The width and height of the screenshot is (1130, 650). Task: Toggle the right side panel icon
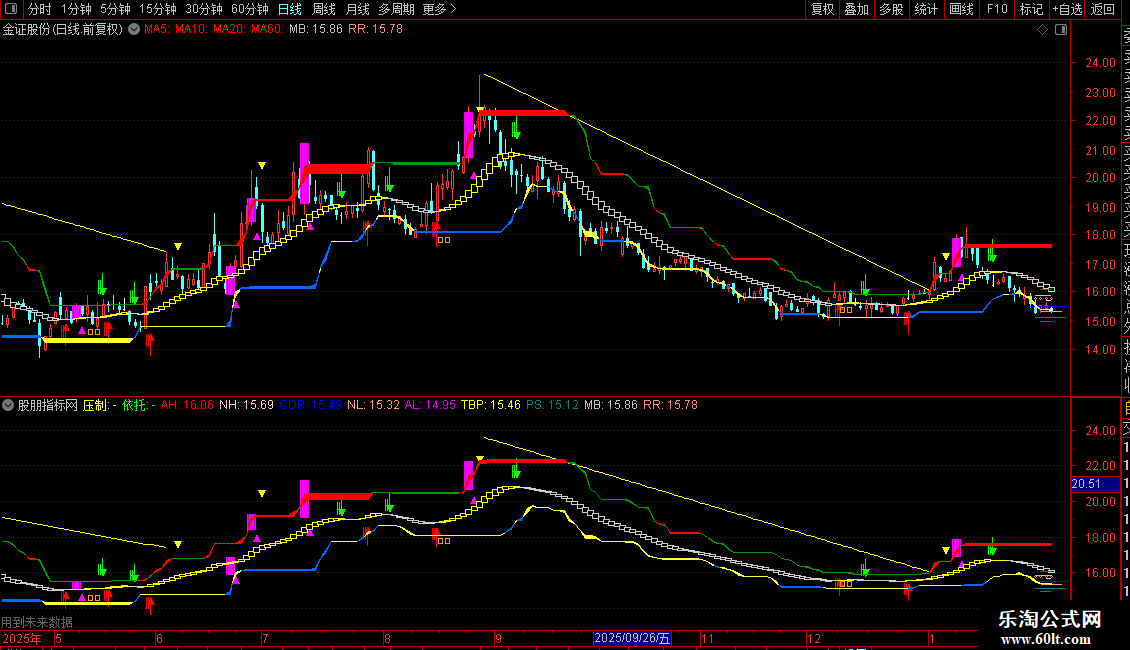pyautogui.click(x=1060, y=30)
